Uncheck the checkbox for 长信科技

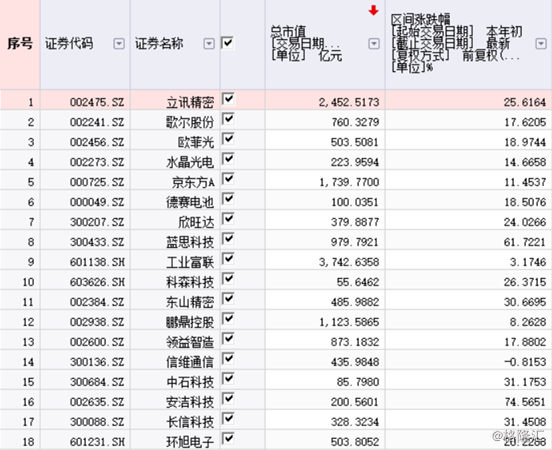(228, 419)
